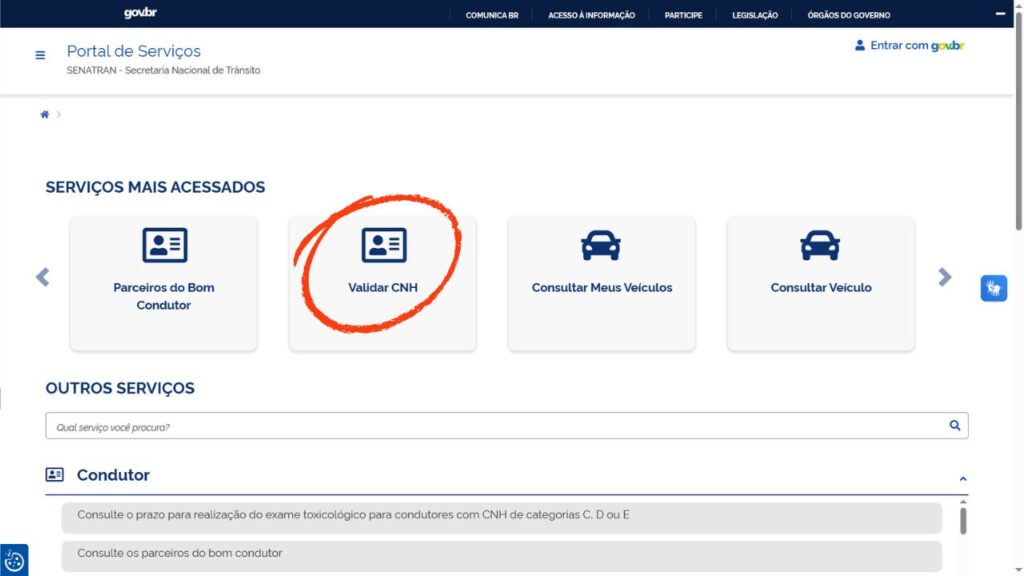Image resolution: width=1024 pixels, height=576 pixels.
Task: Open cookie preferences icon
Action: (14, 560)
